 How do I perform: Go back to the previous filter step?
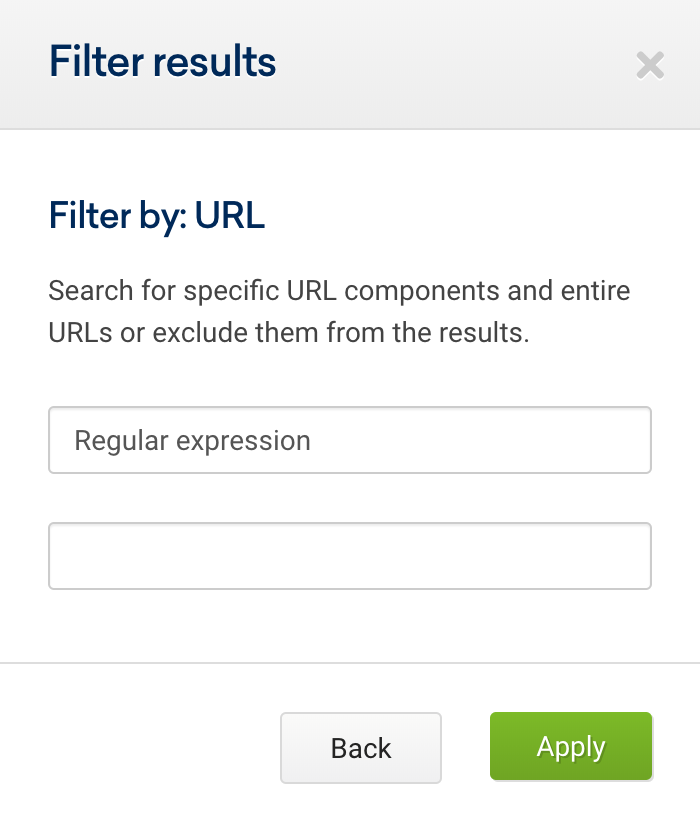pyautogui.click(x=361, y=748)
